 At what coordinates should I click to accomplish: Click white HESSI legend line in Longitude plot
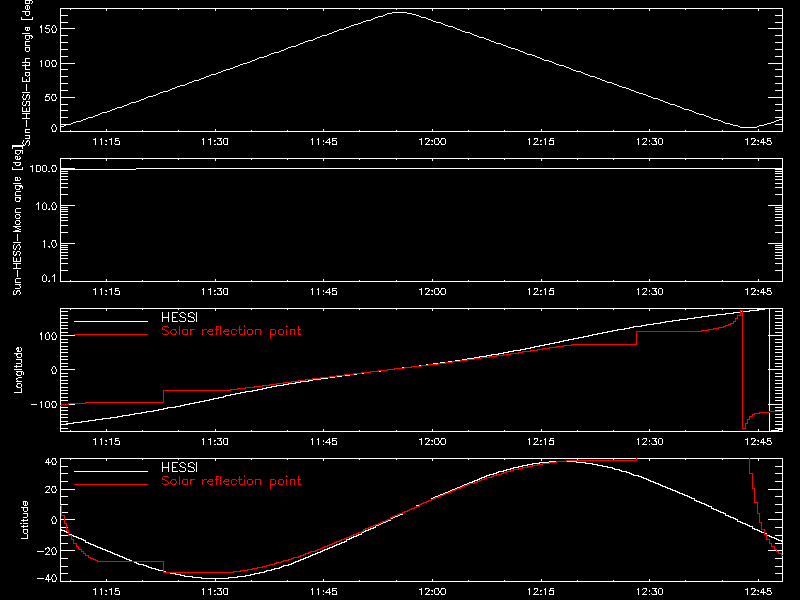pos(111,321)
